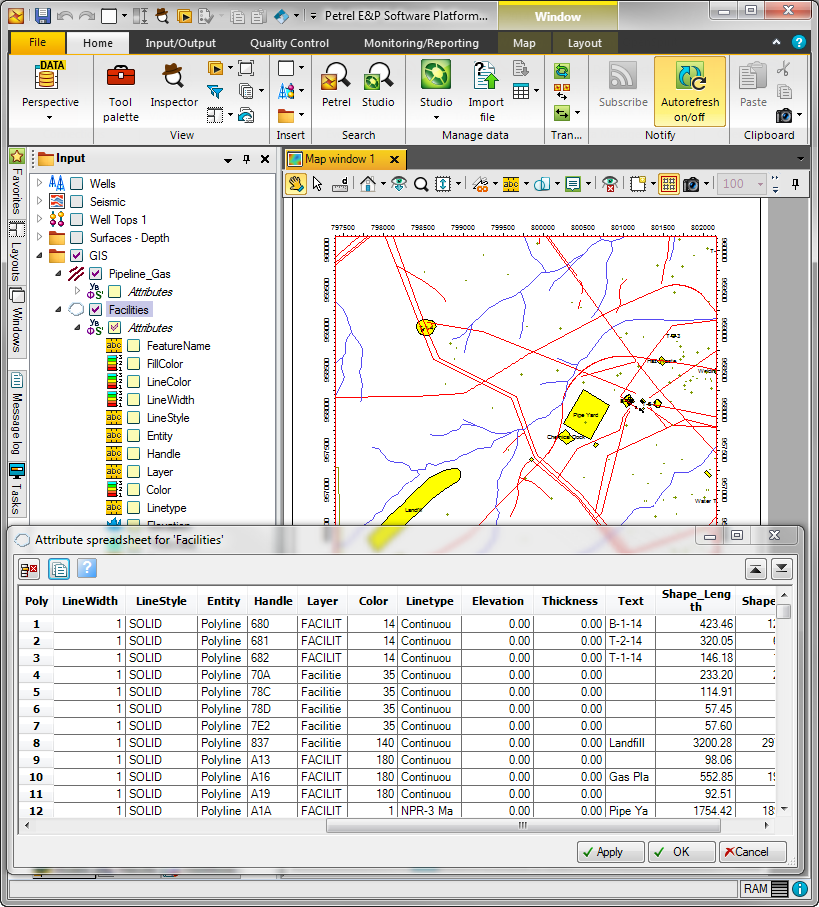Expand the Wells tree node
Viewport: 819px width, 907px height.
tap(40, 184)
